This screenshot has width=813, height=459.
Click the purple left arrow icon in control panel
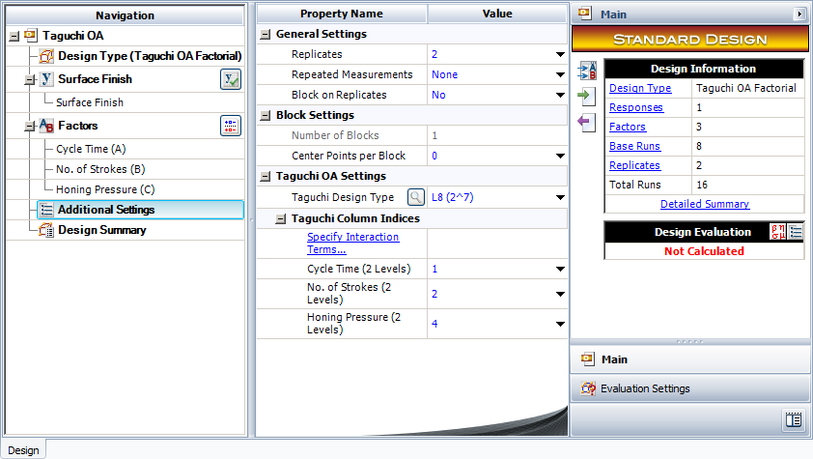585,121
